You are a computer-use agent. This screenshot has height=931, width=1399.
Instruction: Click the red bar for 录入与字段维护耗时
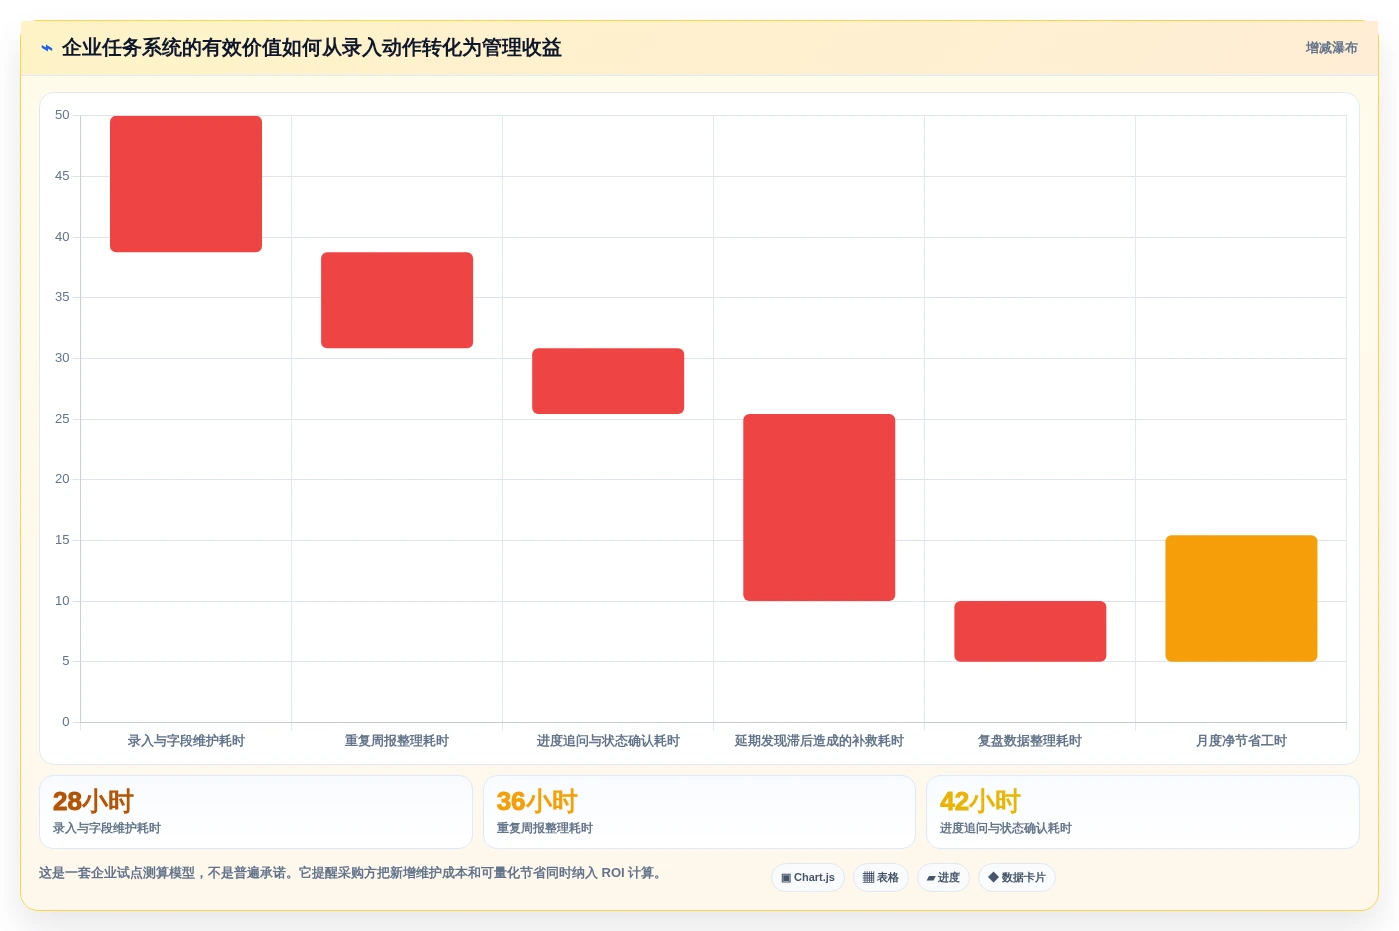tap(186, 184)
